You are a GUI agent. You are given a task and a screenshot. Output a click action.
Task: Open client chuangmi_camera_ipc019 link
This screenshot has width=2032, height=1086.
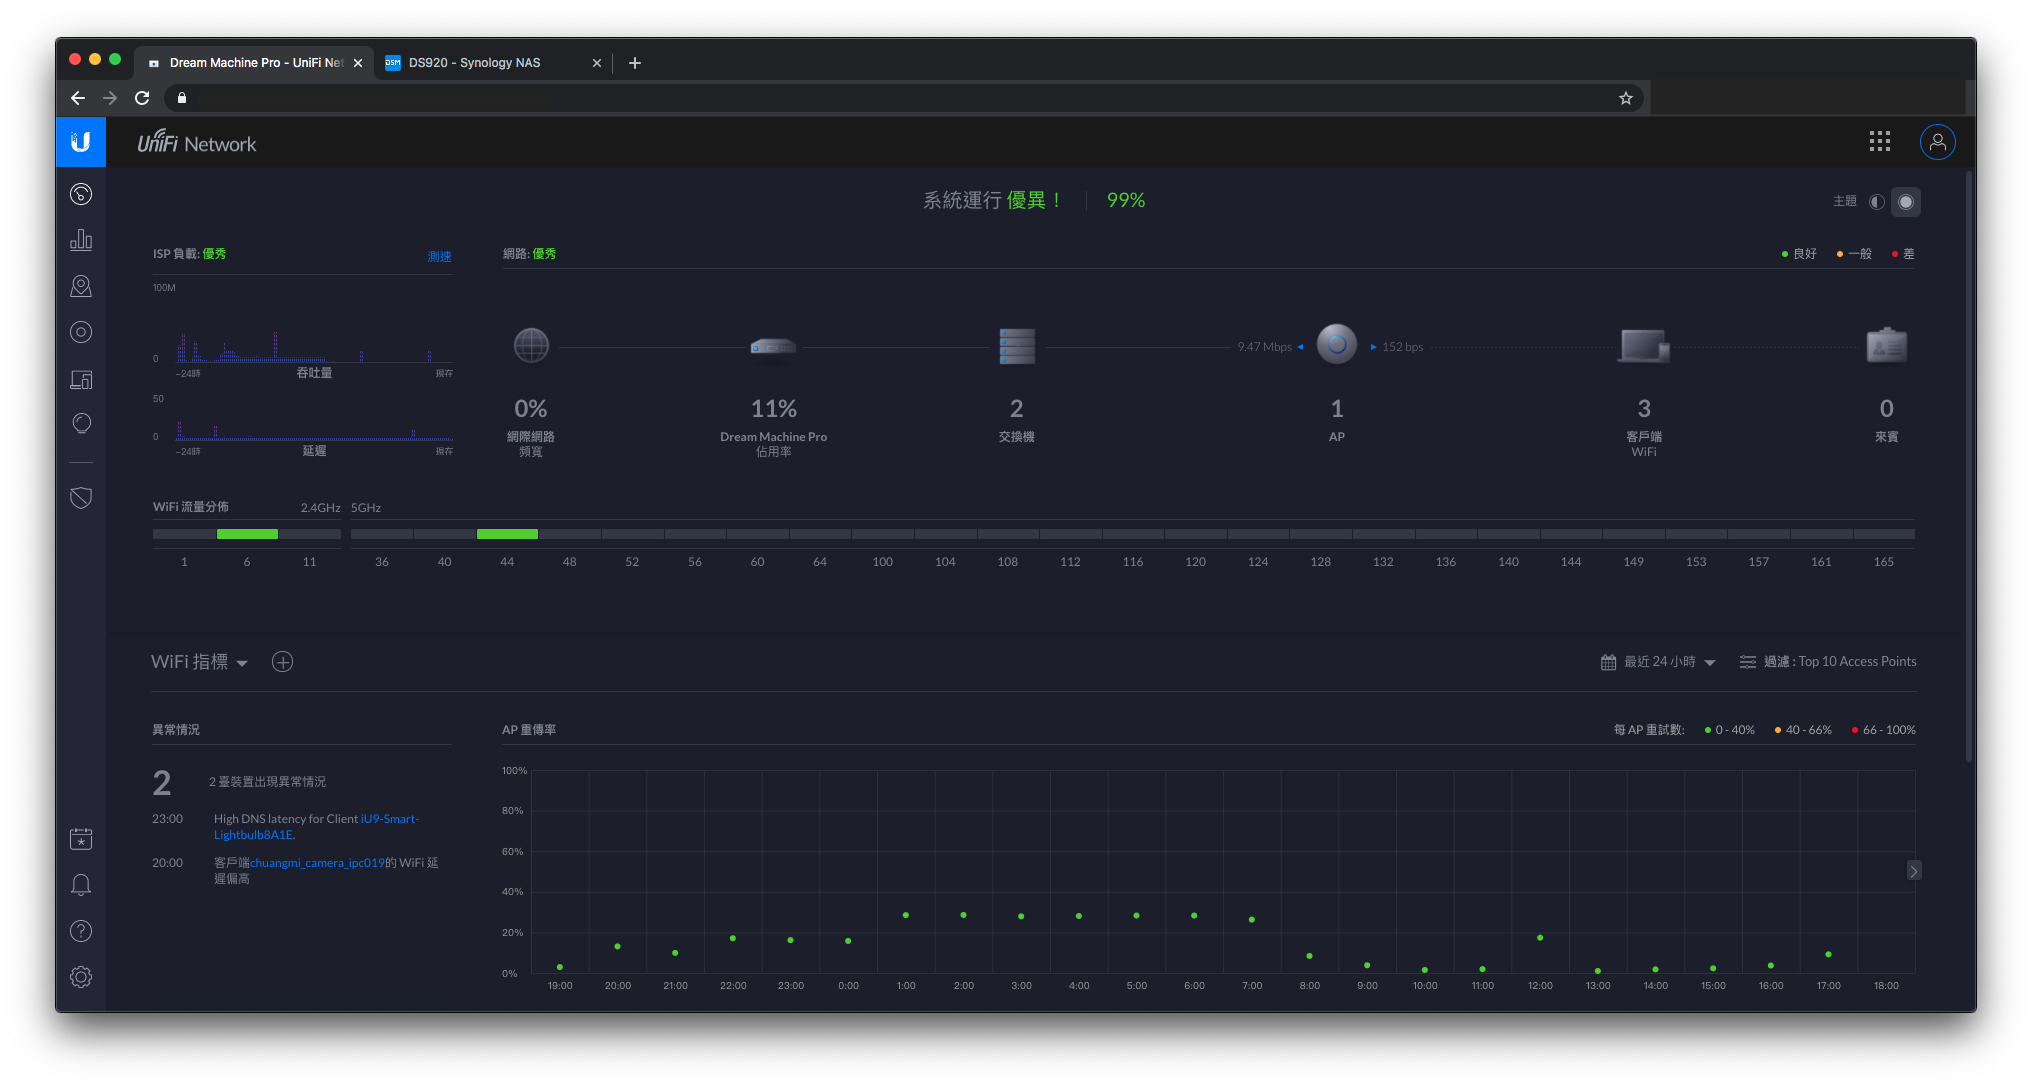pyautogui.click(x=317, y=863)
